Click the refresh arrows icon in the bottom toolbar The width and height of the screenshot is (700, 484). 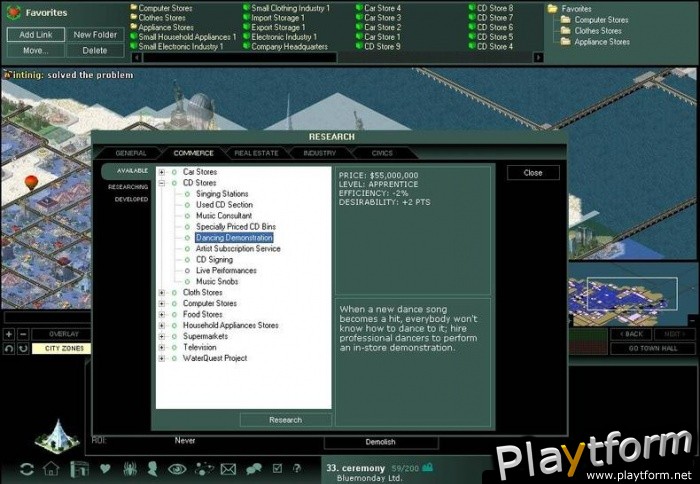(27, 469)
